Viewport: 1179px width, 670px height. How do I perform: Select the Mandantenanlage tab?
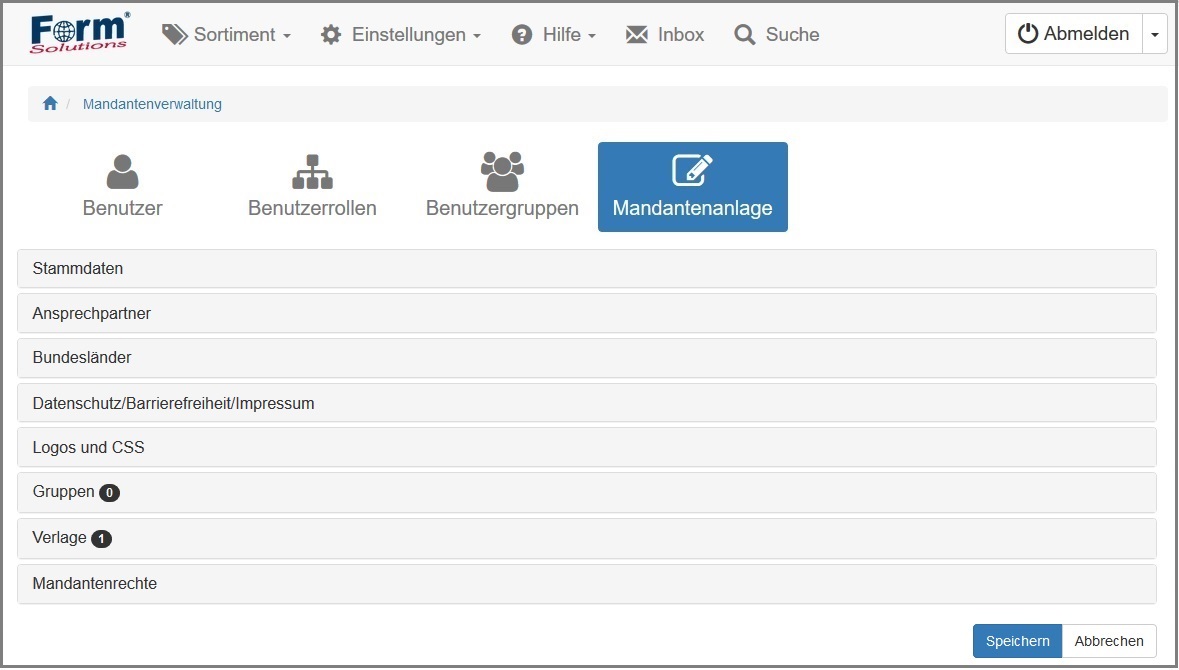(693, 186)
